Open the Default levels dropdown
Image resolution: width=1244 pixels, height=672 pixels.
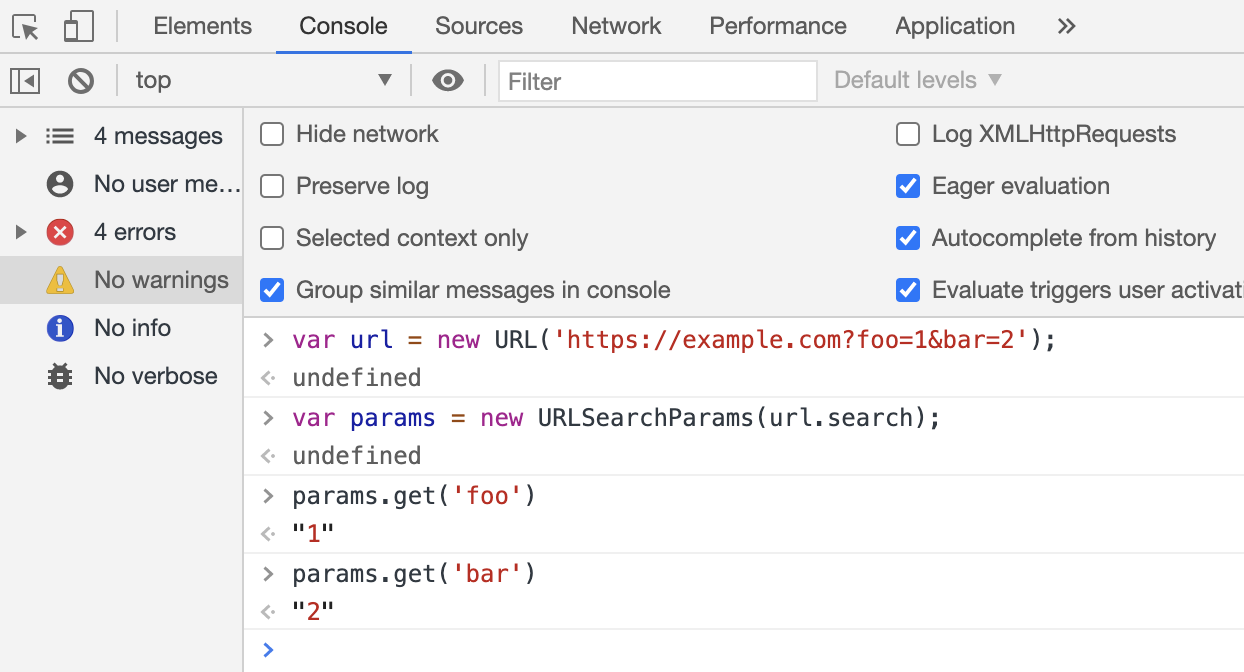[x=917, y=80]
